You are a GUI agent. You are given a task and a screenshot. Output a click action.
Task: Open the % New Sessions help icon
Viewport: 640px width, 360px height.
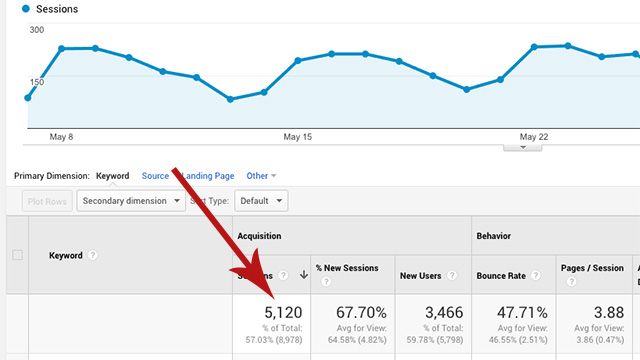(326, 281)
